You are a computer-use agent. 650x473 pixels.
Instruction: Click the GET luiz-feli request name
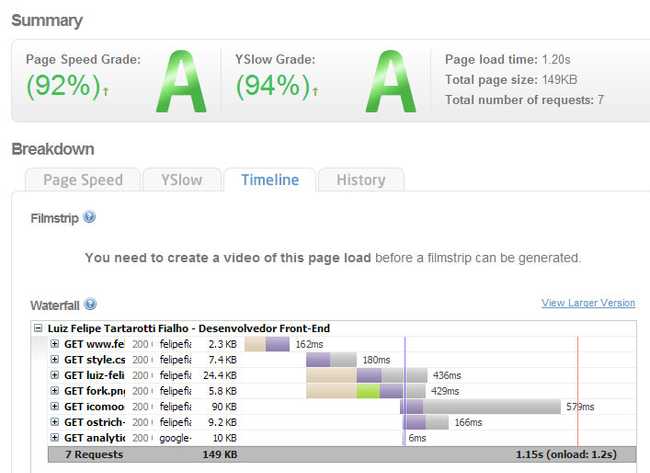point(95,375)
